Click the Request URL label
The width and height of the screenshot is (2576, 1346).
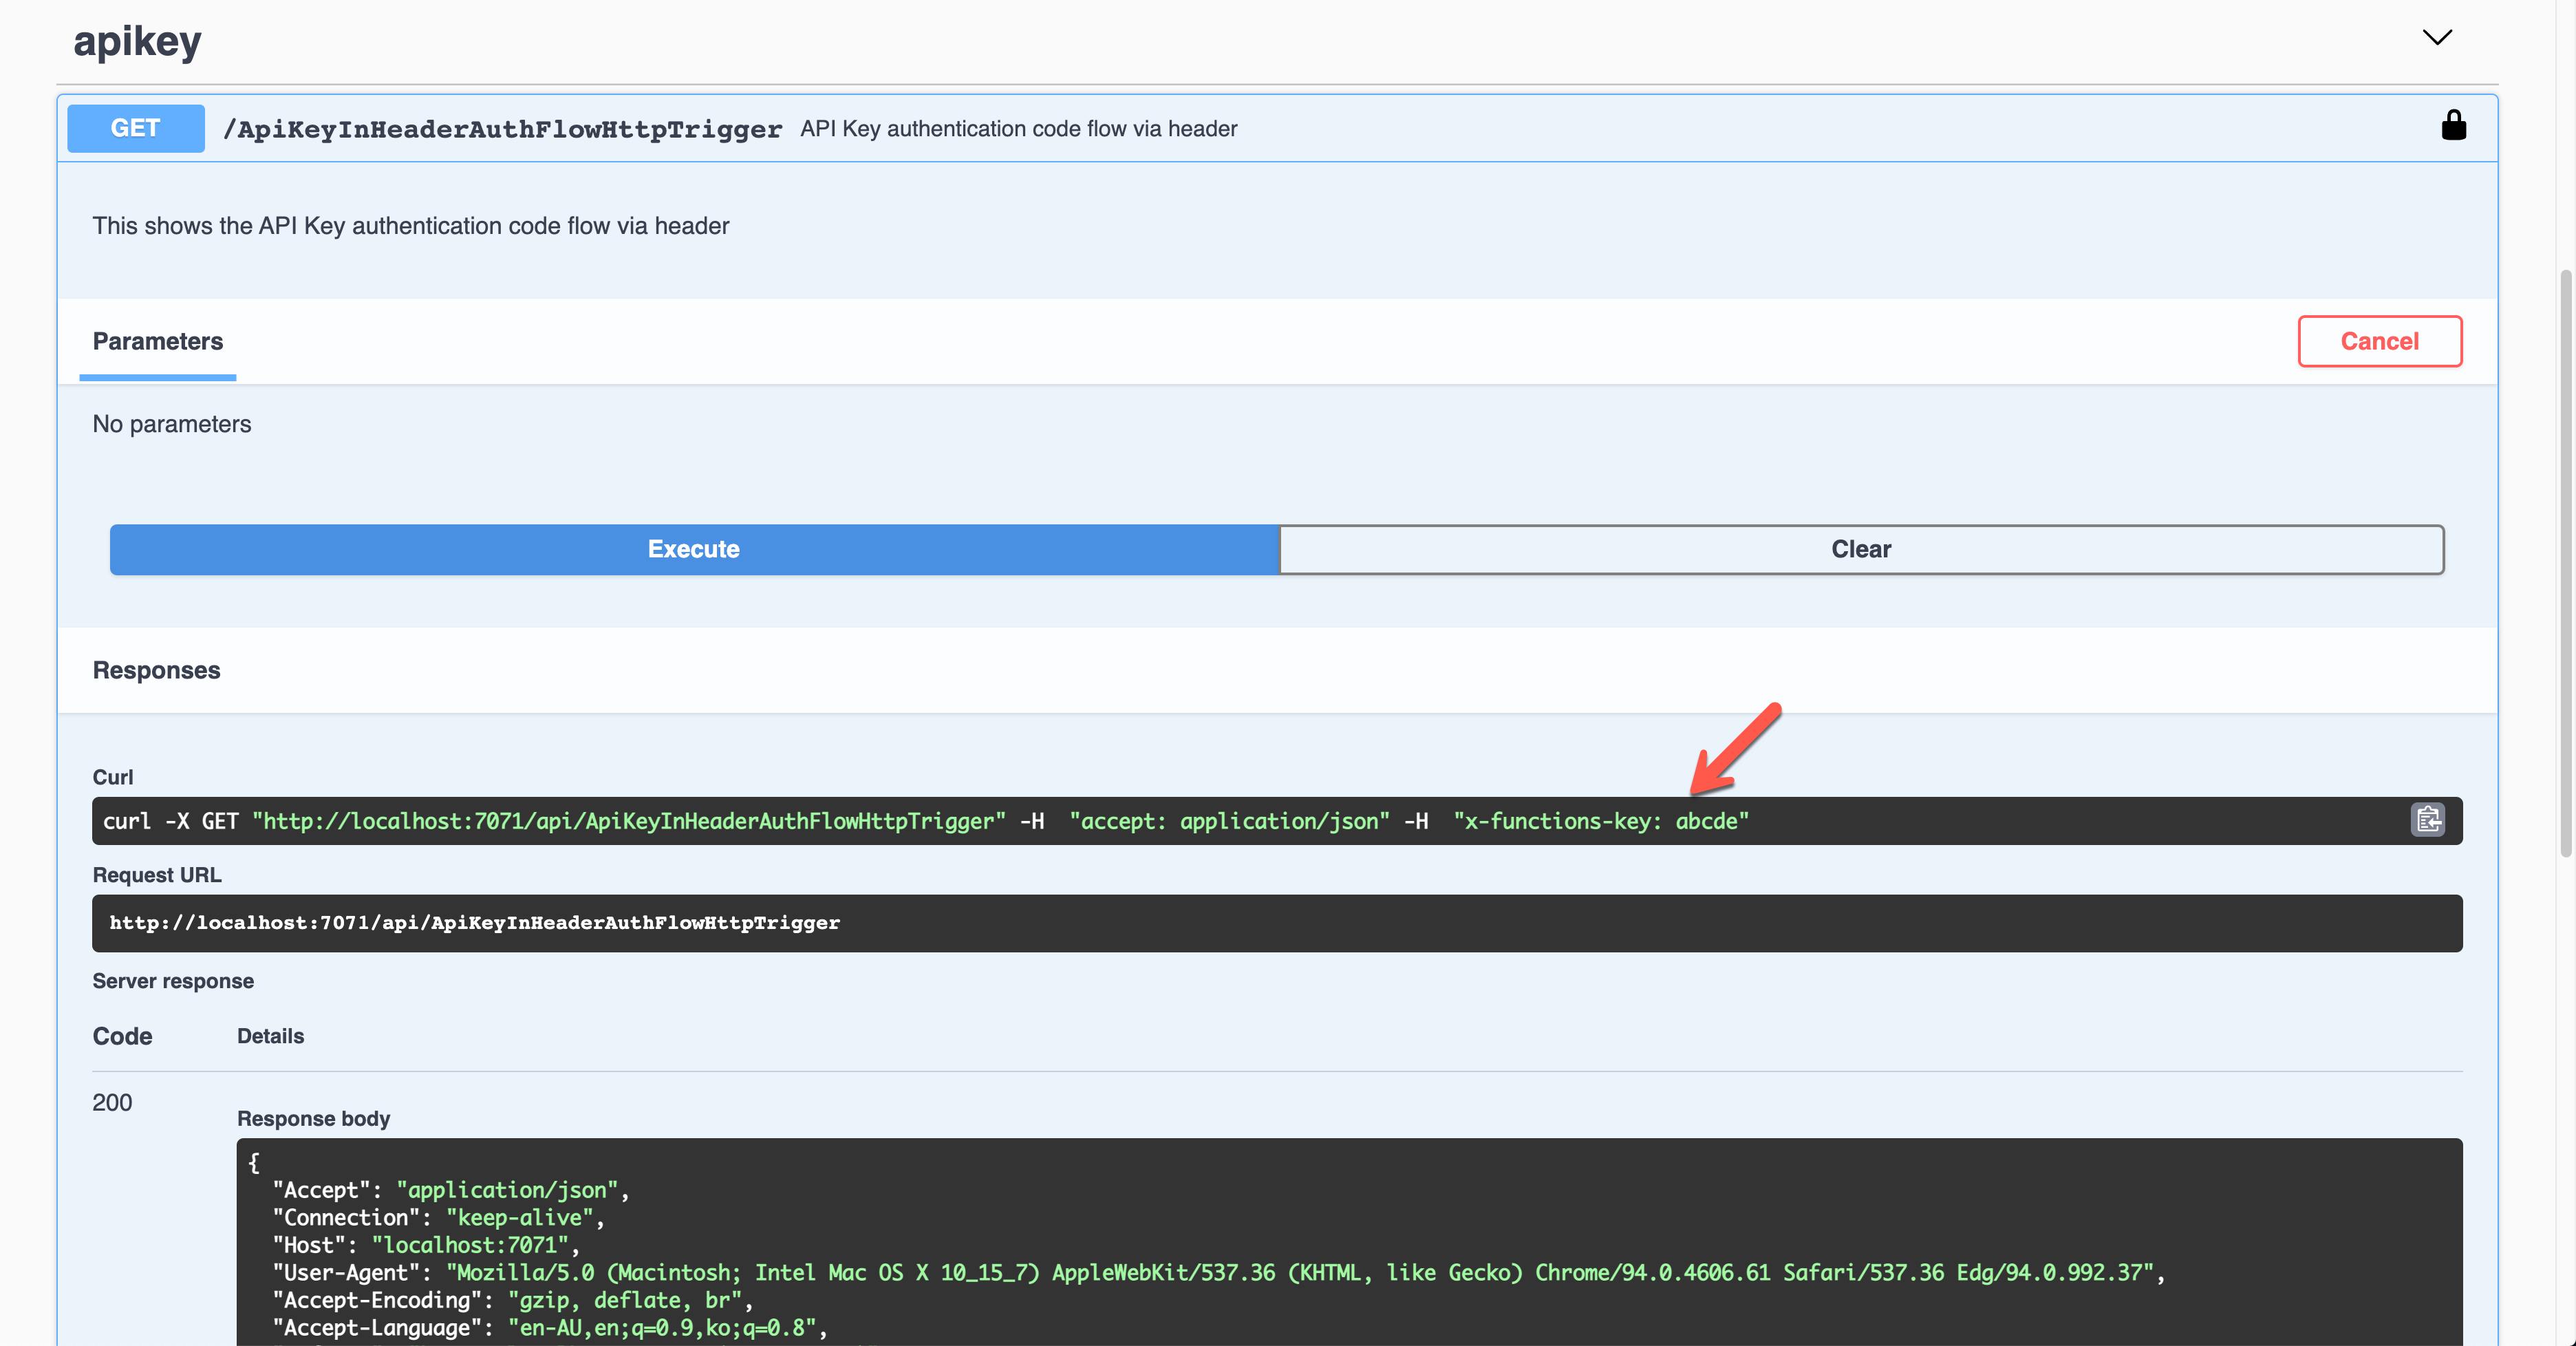point(157,875)
